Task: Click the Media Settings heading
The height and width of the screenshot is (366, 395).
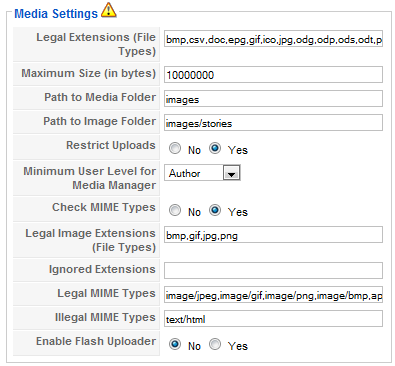Action: pos(56,13)
